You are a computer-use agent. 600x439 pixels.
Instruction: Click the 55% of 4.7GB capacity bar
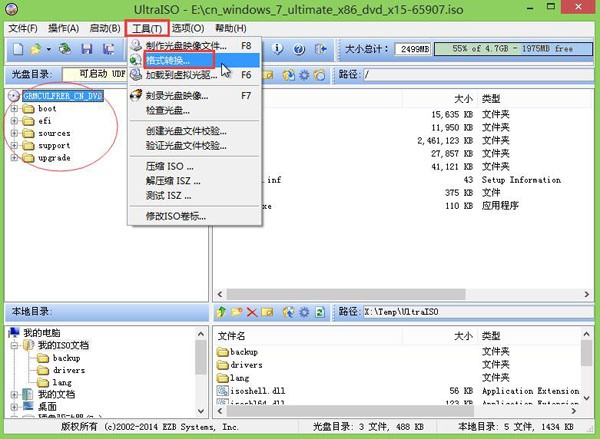pyautogui.click(x=513, y=49)
